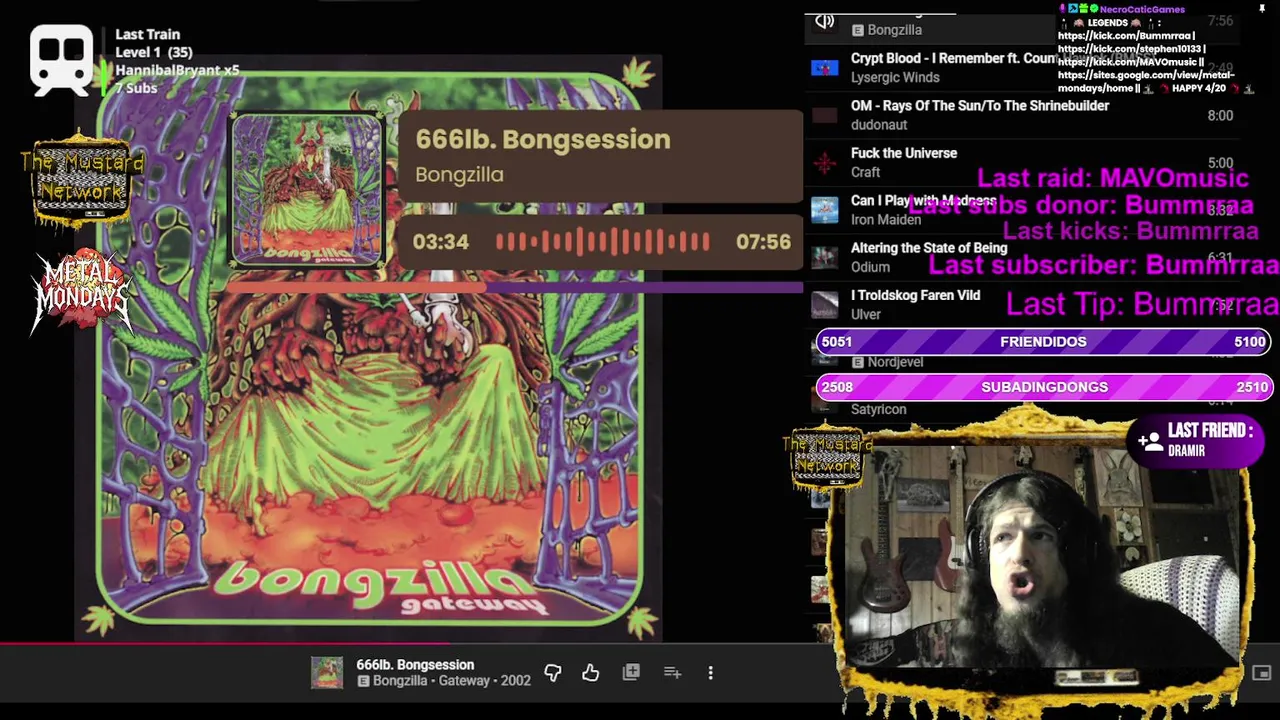
Task: Click the Ulver artist name
Action: 866,314
